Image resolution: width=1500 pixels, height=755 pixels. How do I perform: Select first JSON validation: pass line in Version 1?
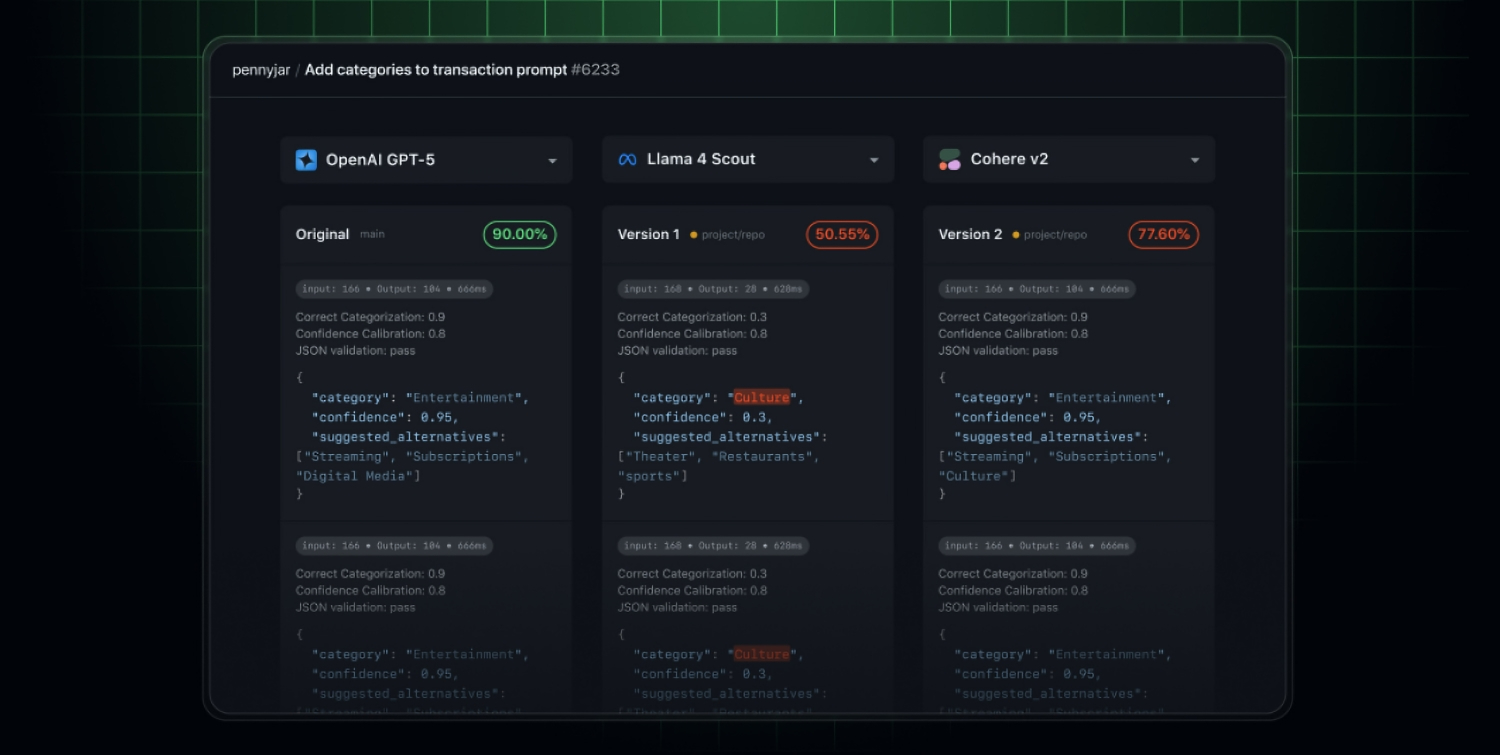click(677, 351)
